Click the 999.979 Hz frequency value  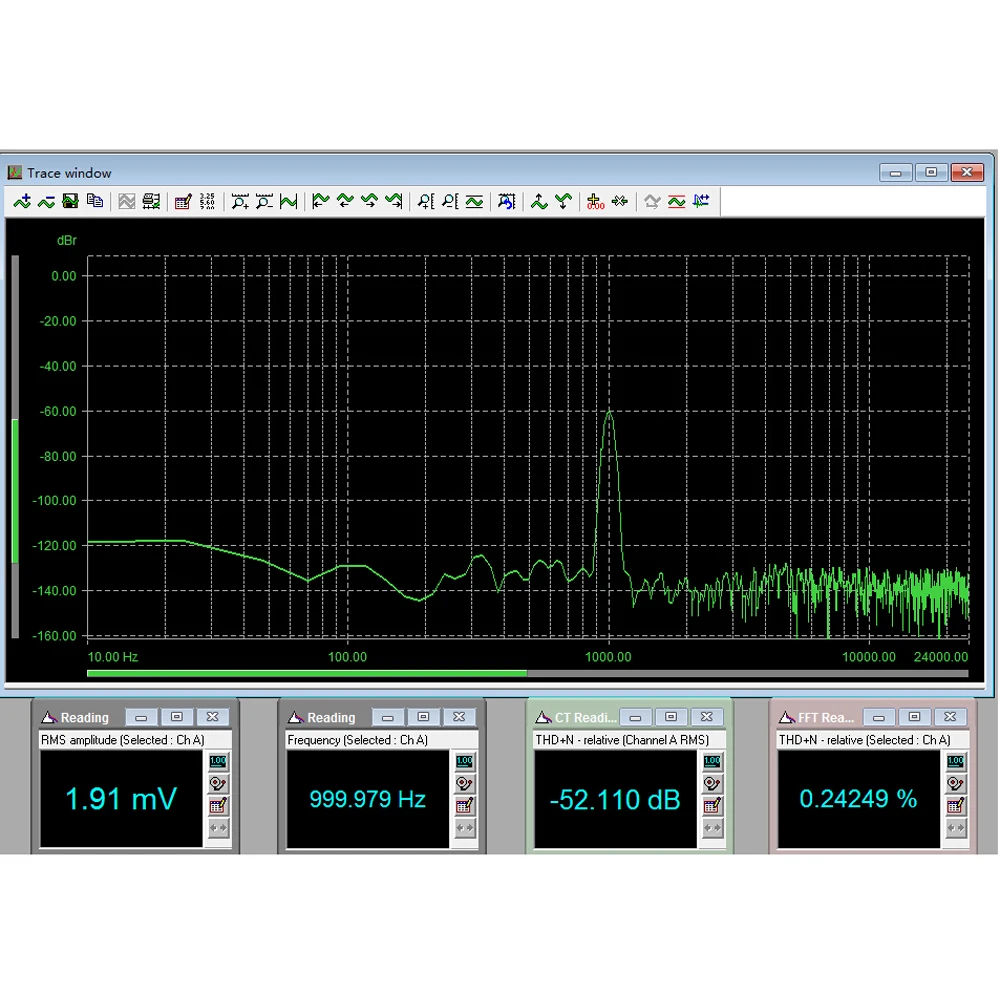pyautogui.click(x=367, y=799)
